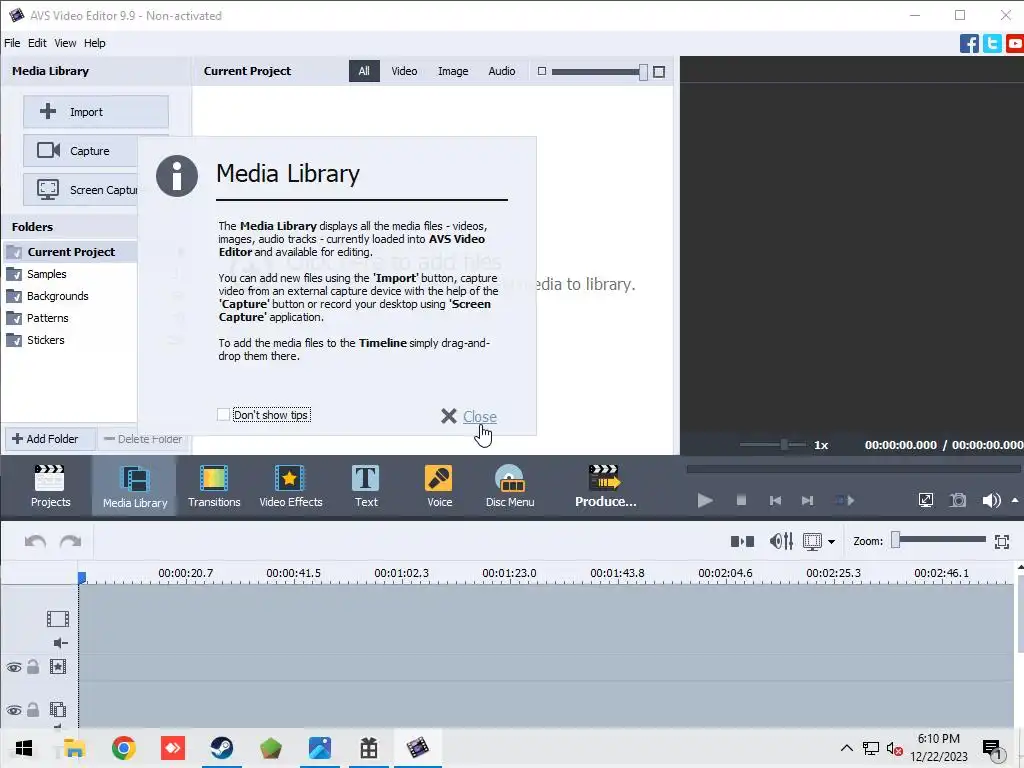Click the redo arrow on timeline toolbar

click(x=71, y=541)
